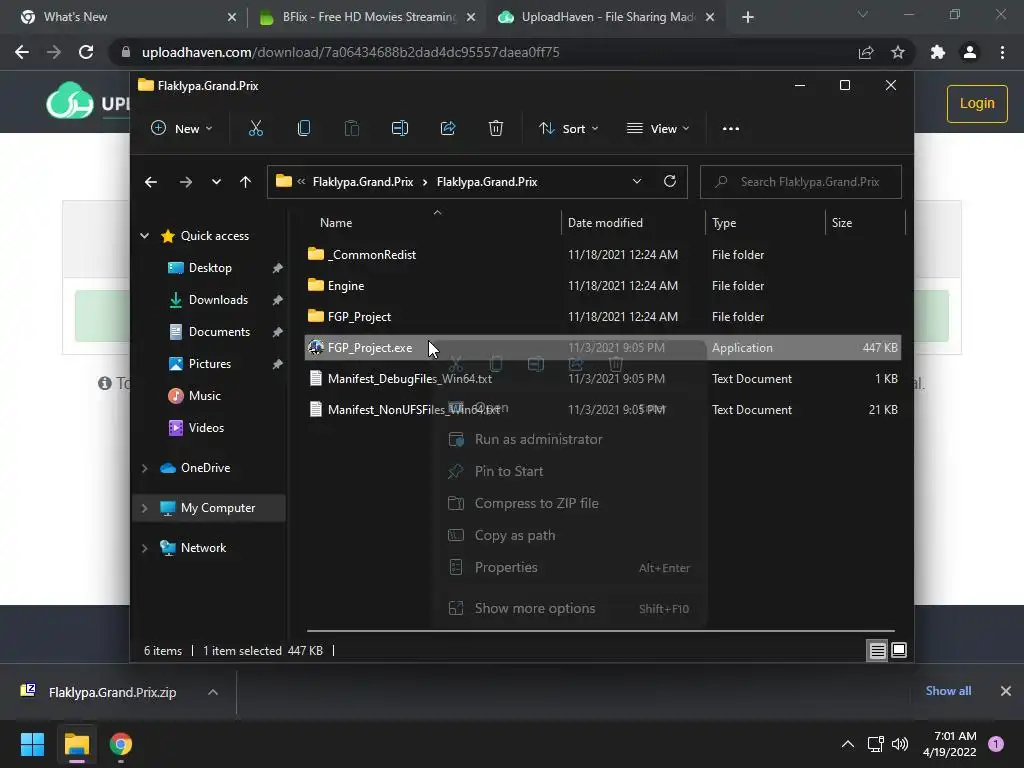Click the Chrome address bar URL
The image size is (1024, 768).
[350, 52]
